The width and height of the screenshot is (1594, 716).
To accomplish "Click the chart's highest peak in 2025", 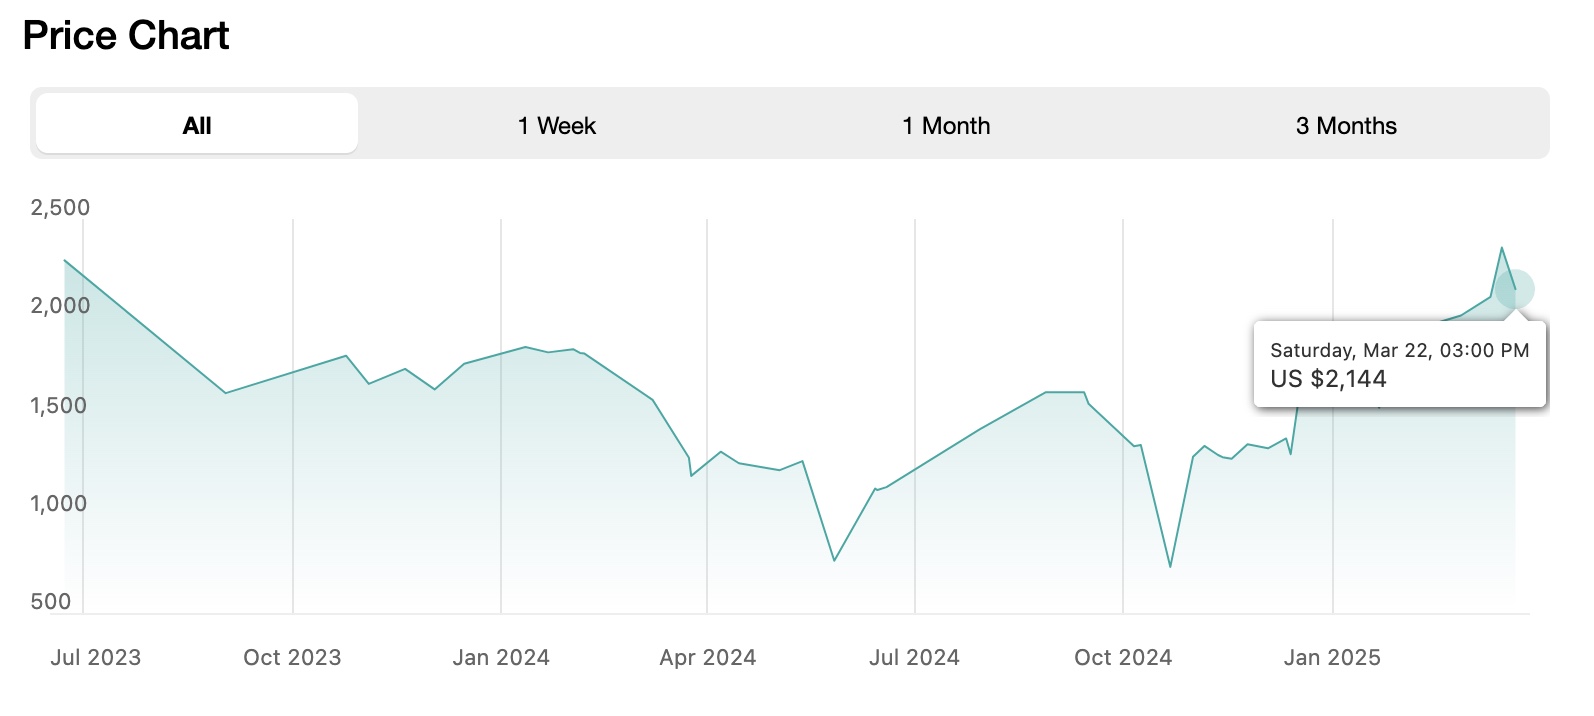I will [1501, 248].
